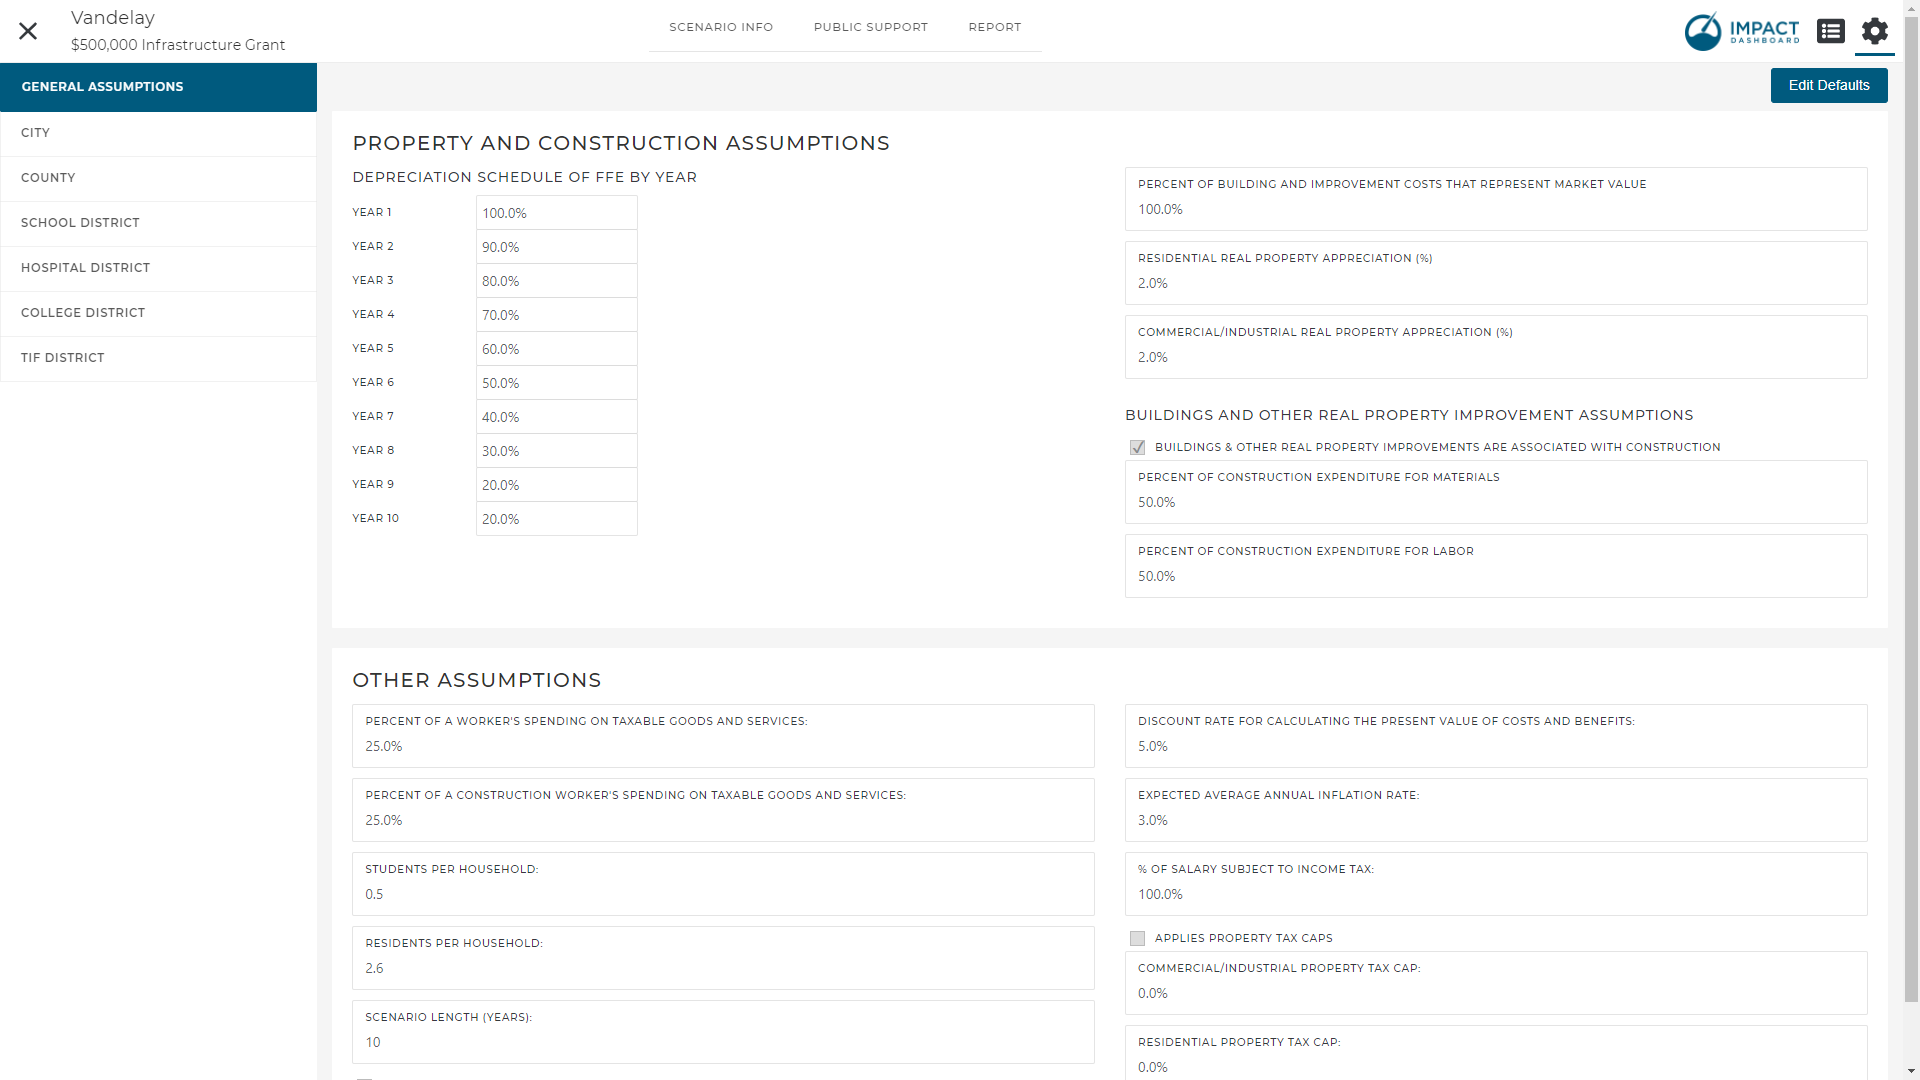Click the Year 10 depreciation field
This screenshot has width=1920, height=1080.
coord(557,519)
